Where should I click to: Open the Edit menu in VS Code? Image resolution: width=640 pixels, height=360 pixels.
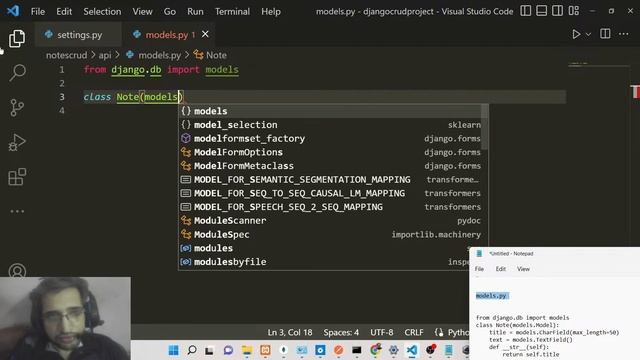(x=64, y=11)
